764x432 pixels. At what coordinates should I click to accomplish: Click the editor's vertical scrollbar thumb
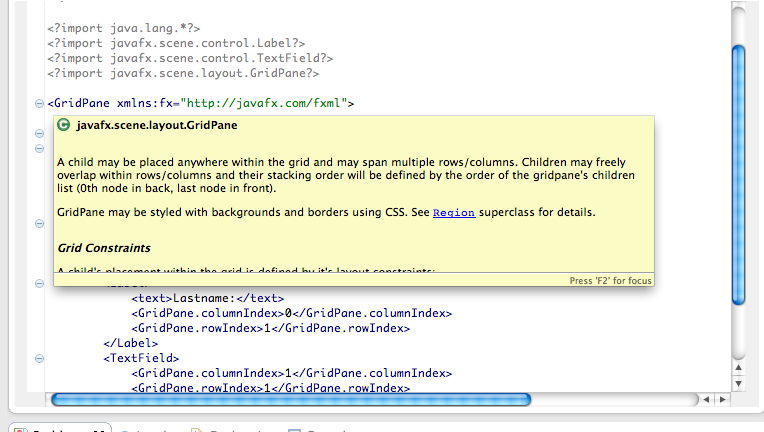coord(740,175)
